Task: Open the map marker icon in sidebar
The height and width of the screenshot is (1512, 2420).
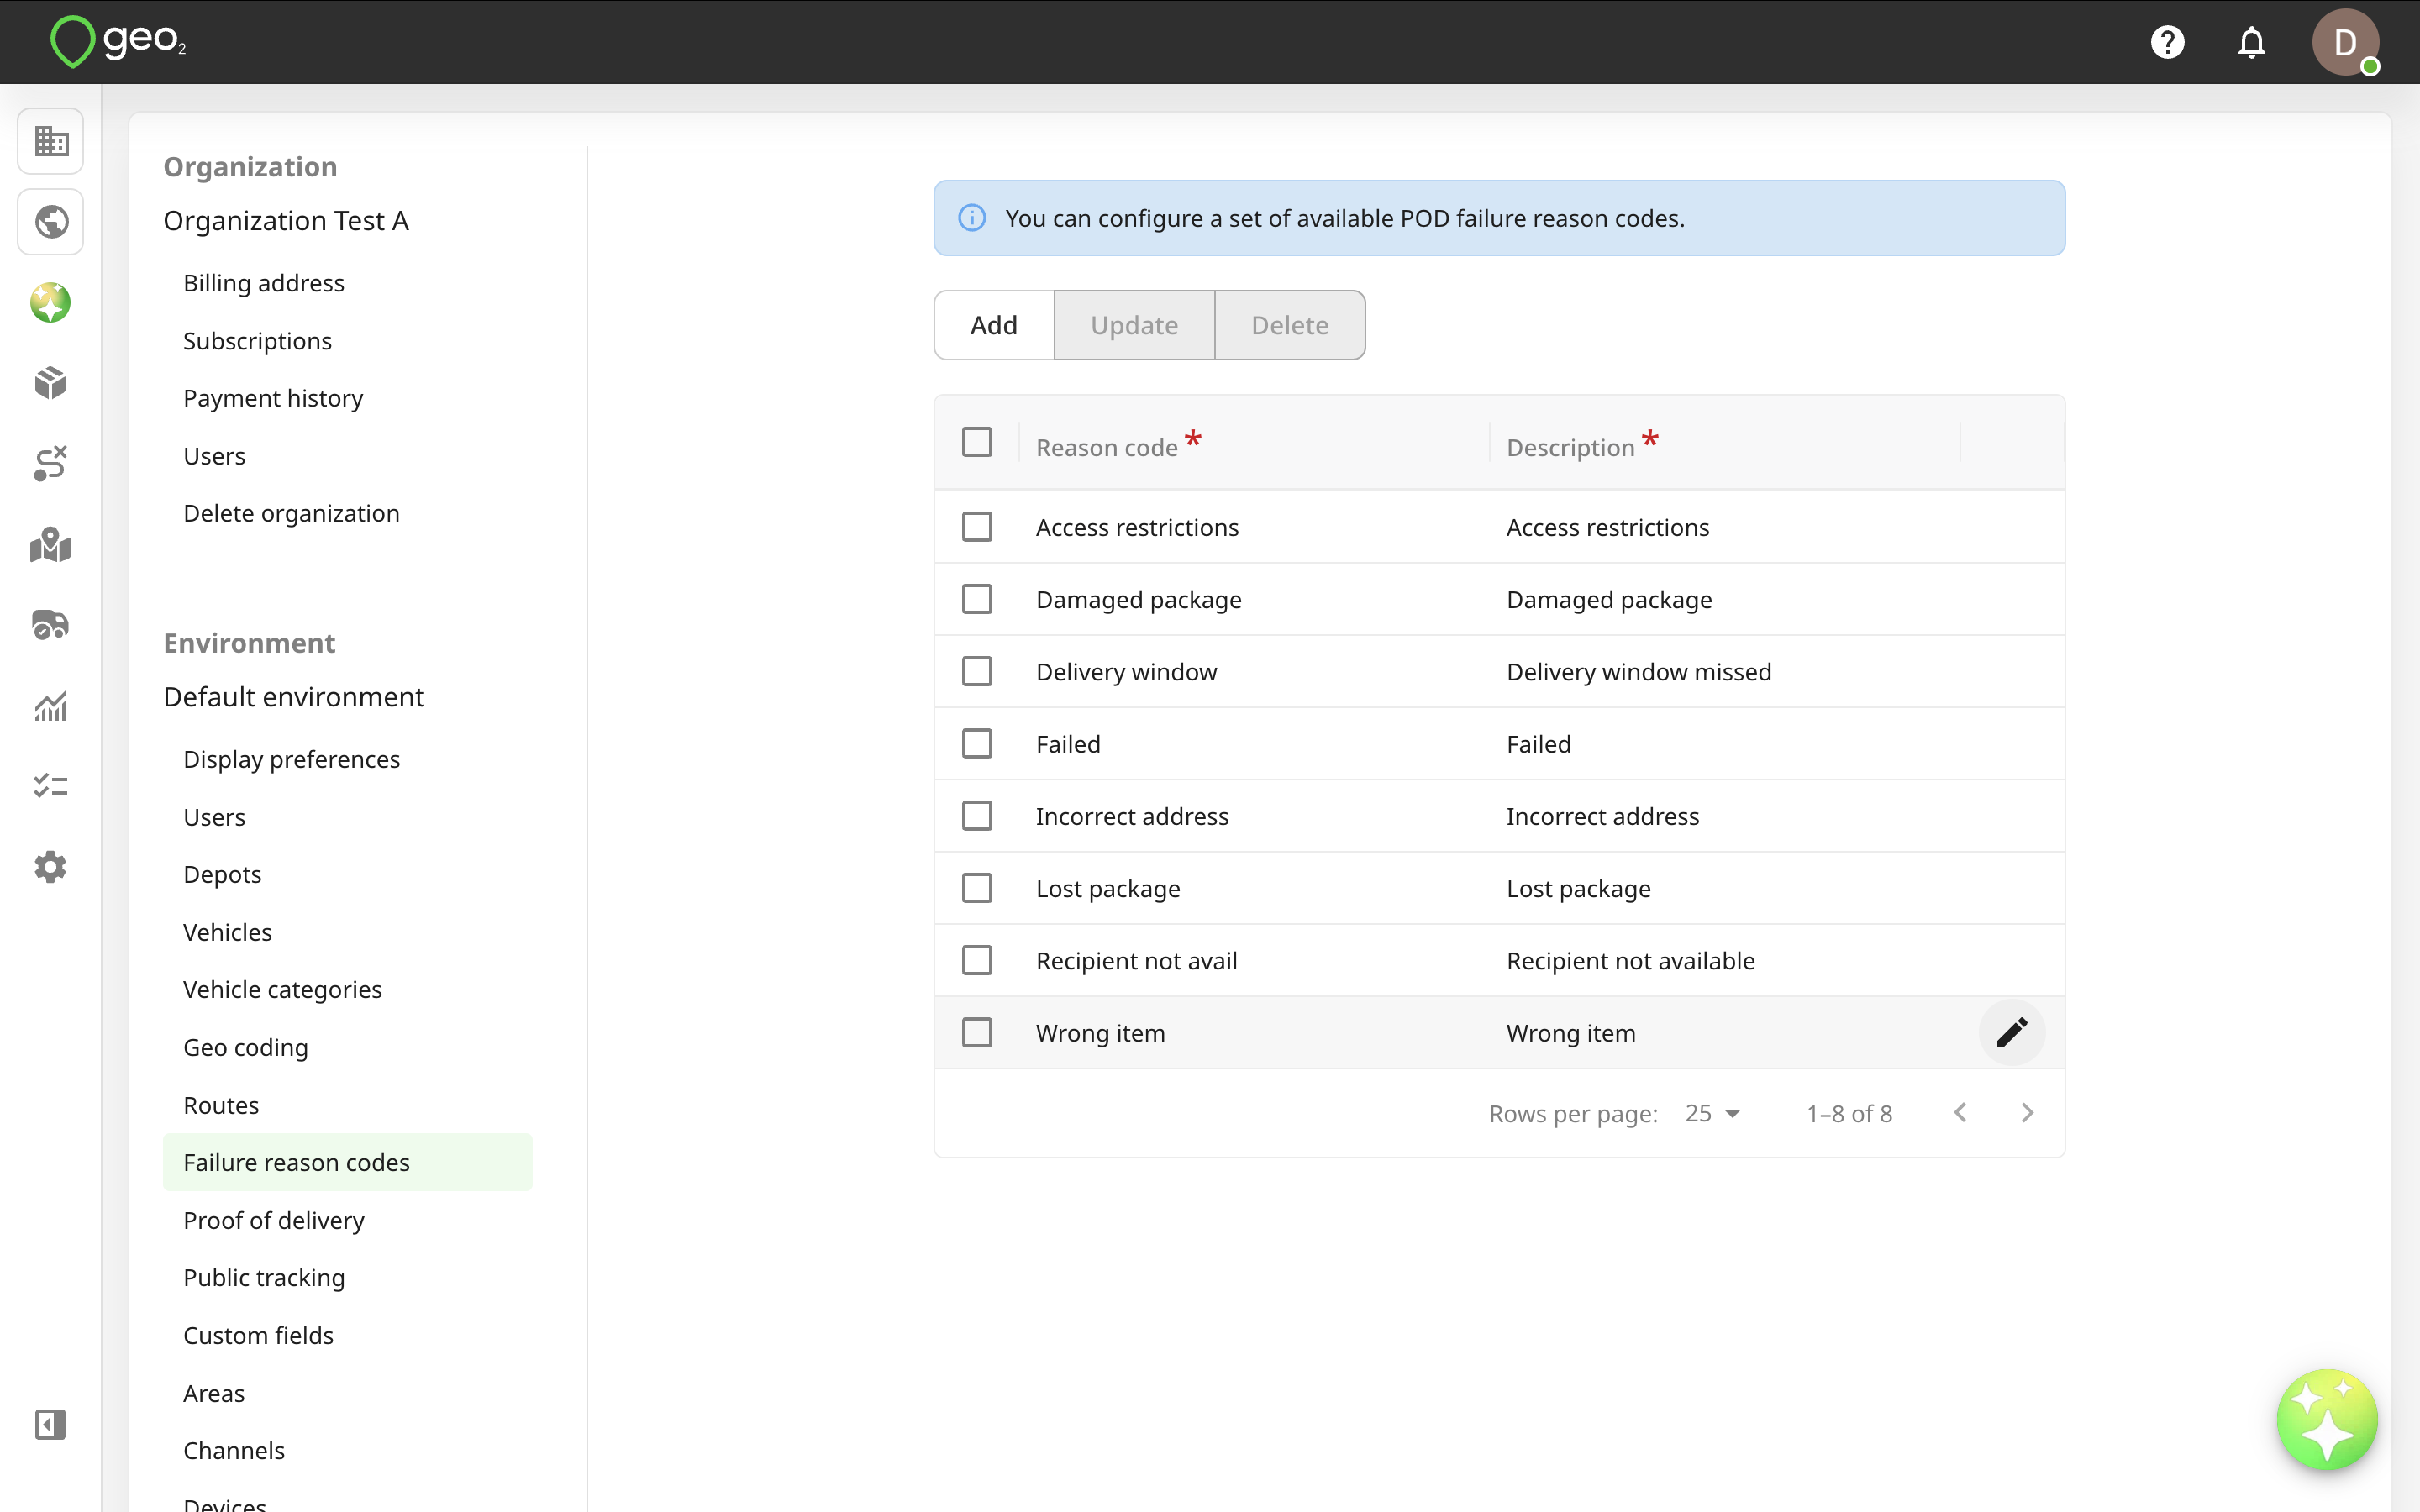Action: click(51, 545)
